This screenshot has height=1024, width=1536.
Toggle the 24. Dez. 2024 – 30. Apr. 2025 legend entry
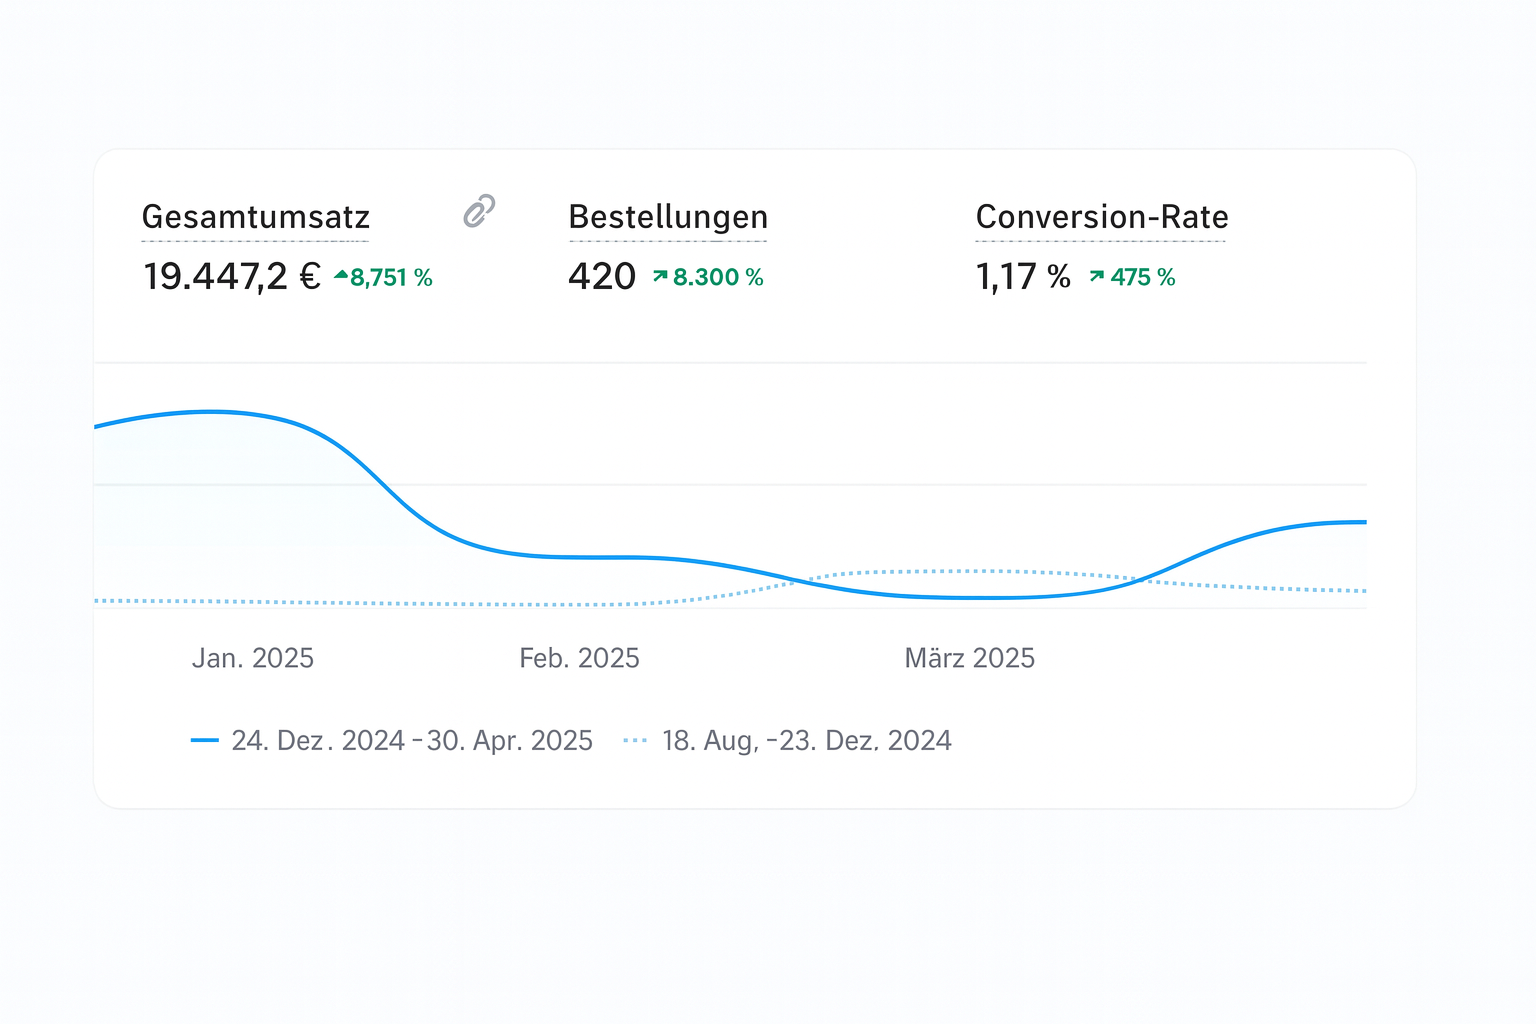tap(412, 740)
